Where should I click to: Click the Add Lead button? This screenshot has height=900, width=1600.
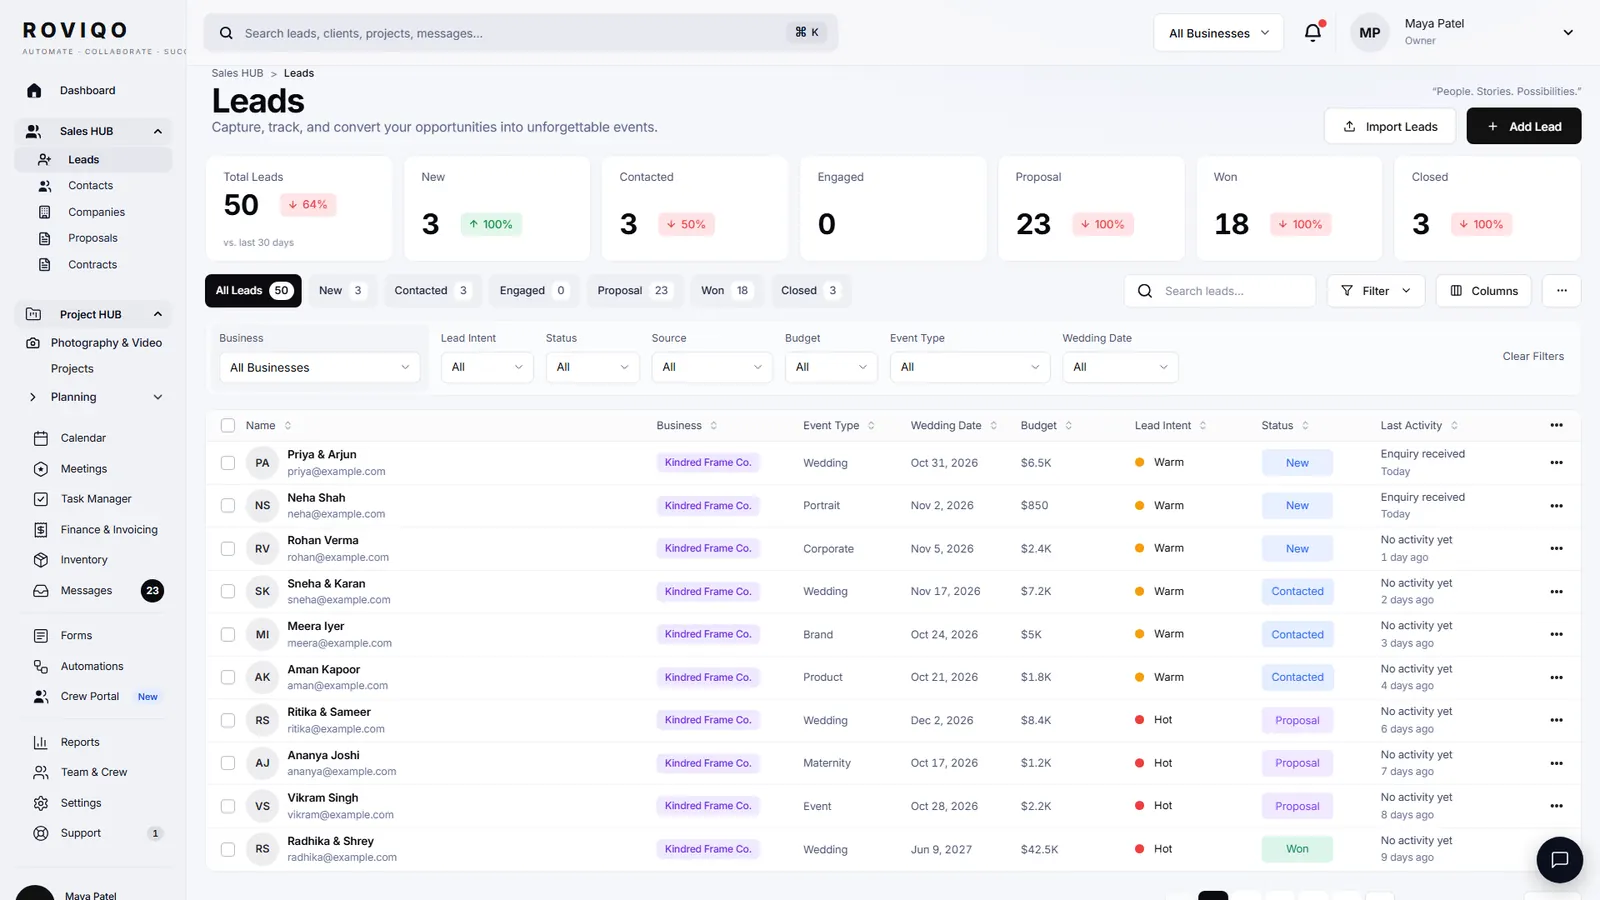1523,126
